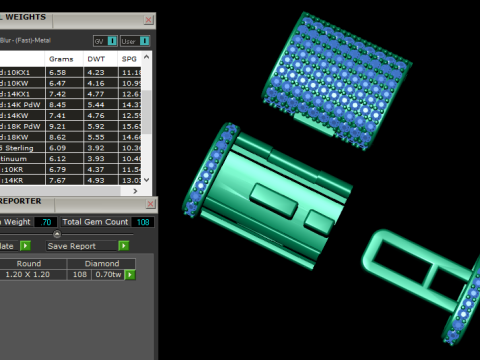Screen dimensions: 480x360
Task: Click the SPG column header
Action: point(129,59)
